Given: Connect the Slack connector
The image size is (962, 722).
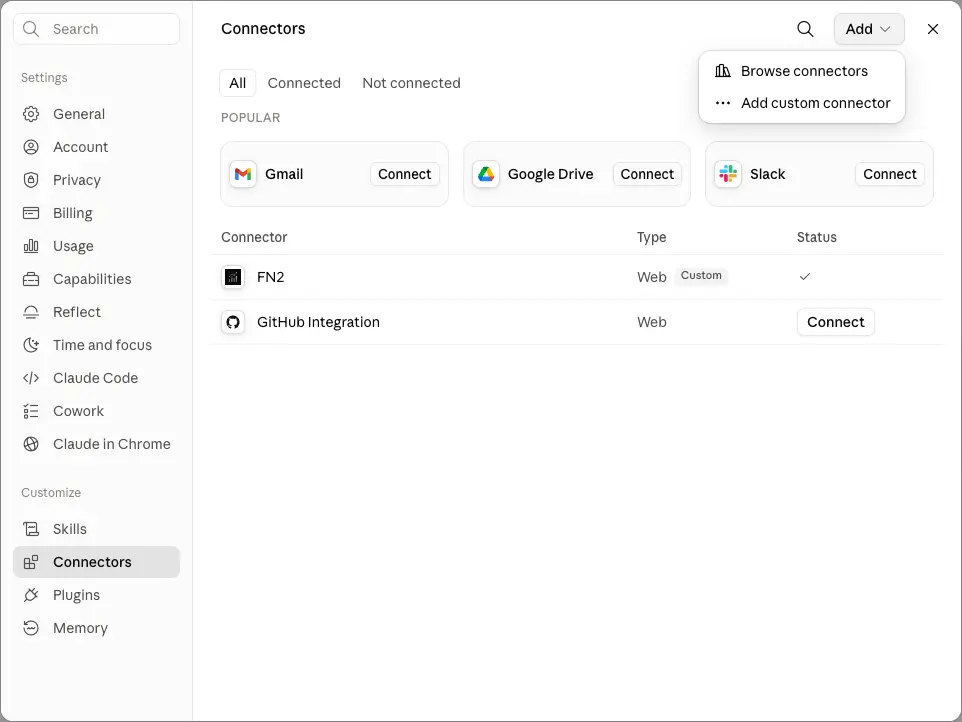Looking at the screenshot, I should (890, 174).
